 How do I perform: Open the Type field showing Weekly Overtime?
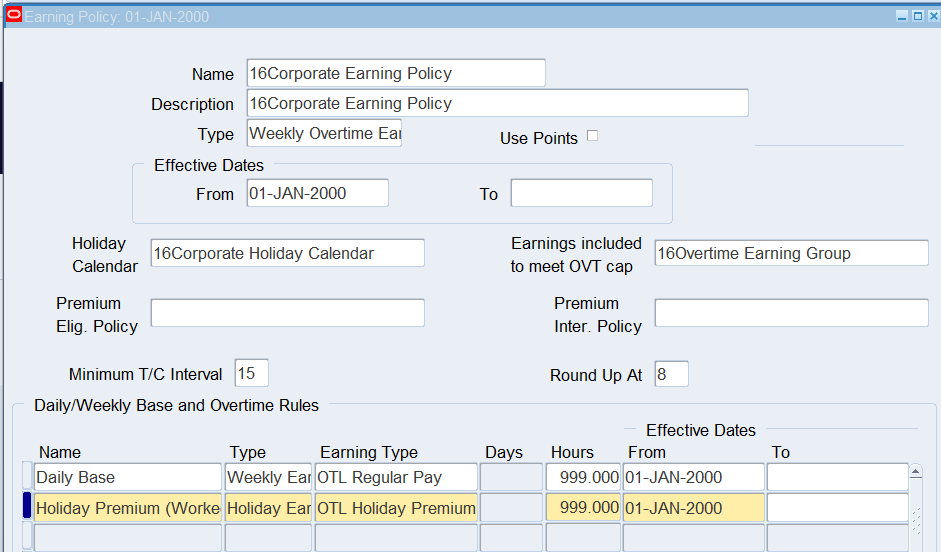pos(324,133)
